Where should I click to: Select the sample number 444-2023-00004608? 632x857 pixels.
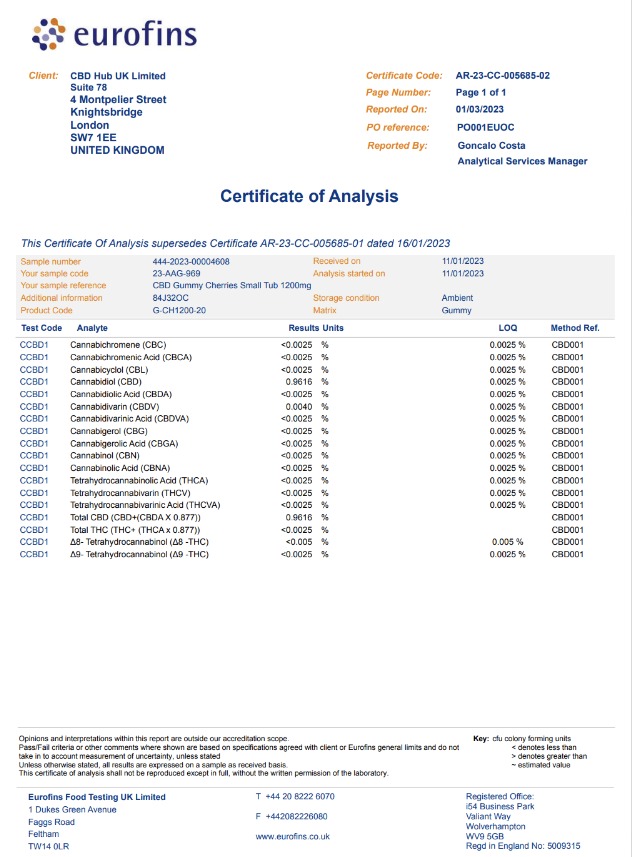[191, 261]
